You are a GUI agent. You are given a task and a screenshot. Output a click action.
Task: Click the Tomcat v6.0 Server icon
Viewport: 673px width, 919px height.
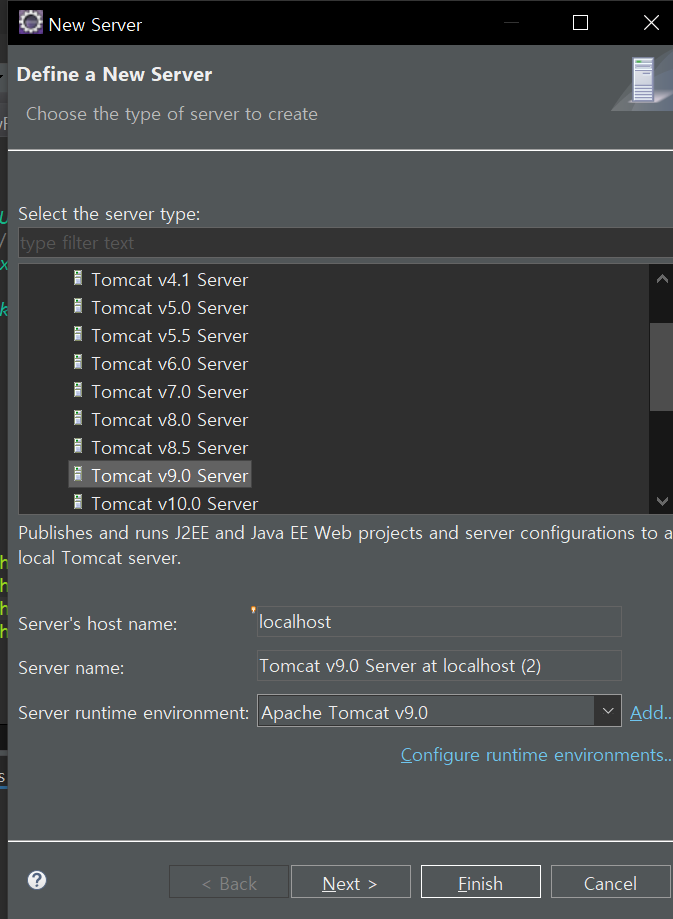click(77, 362)
